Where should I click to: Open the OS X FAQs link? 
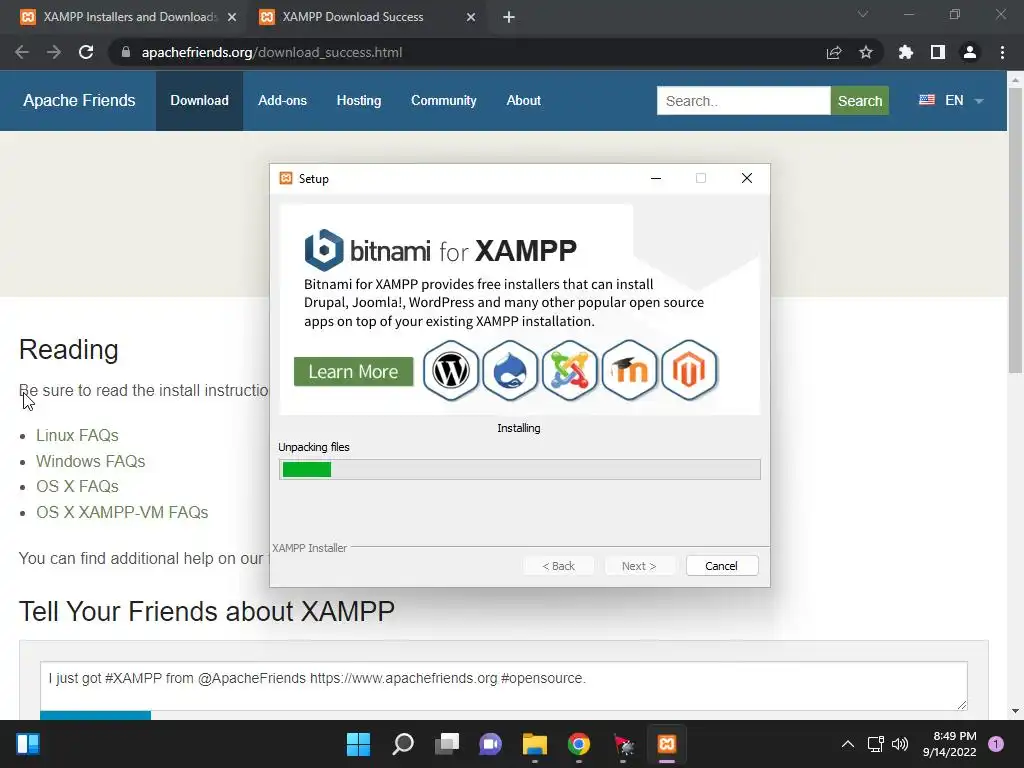click(77, 487)
